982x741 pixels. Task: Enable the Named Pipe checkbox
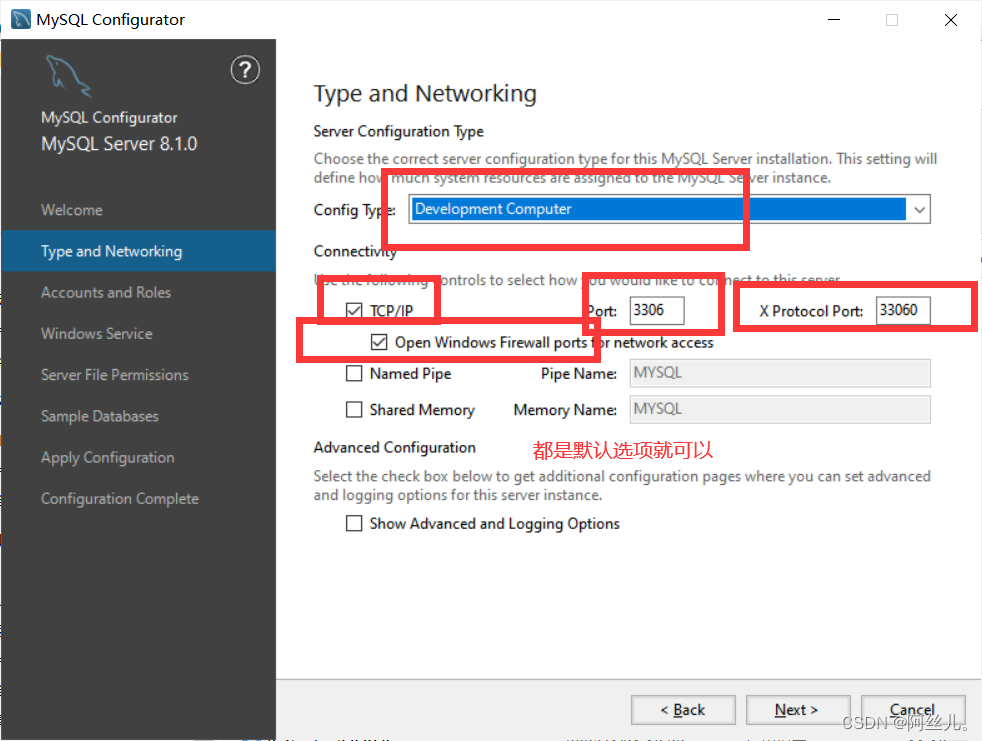click(354, 373)
